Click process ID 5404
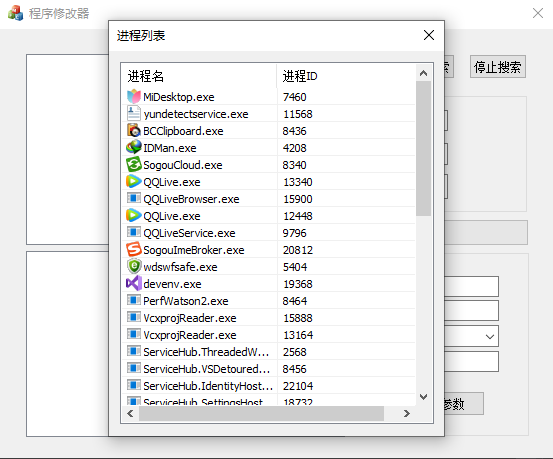Viewport: 553px width, 459px height. click(295, 267)
